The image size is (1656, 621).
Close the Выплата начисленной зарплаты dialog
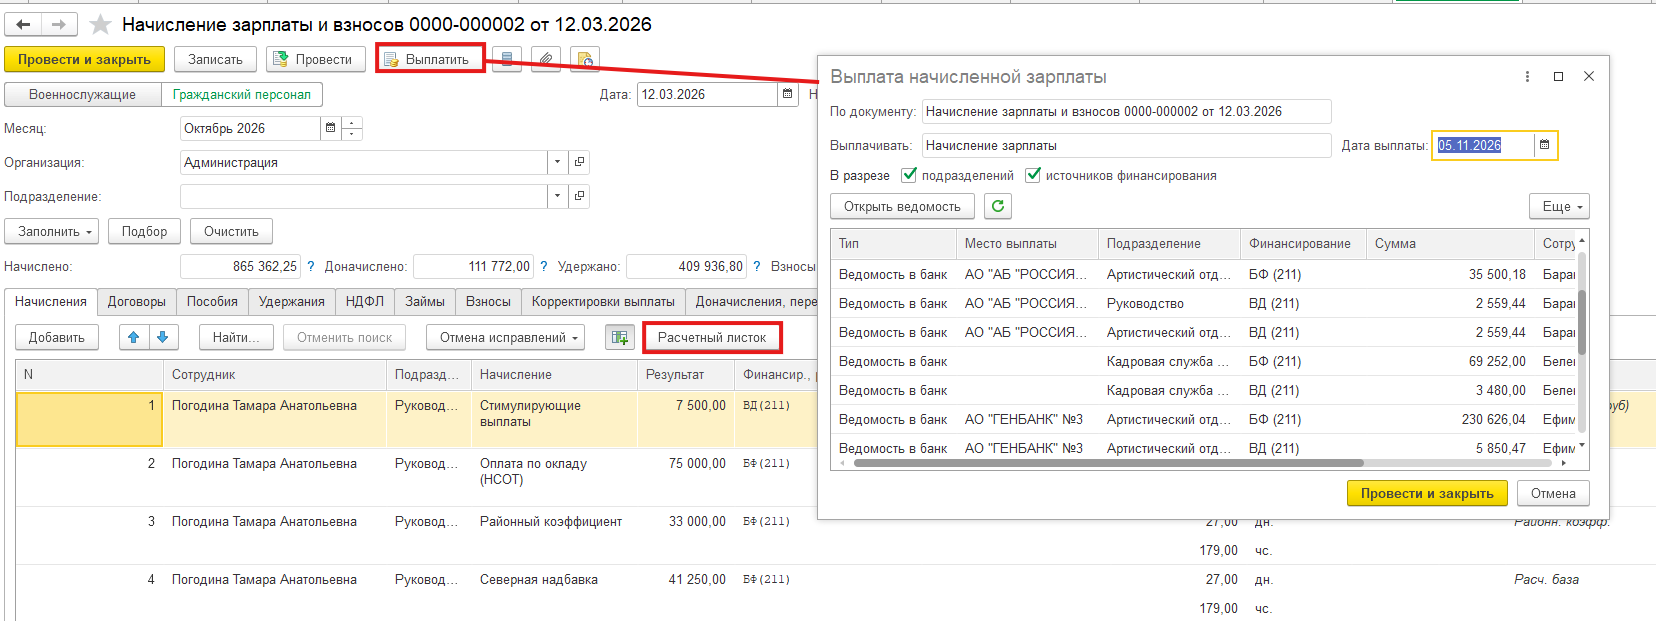(x=1589, y=76)
